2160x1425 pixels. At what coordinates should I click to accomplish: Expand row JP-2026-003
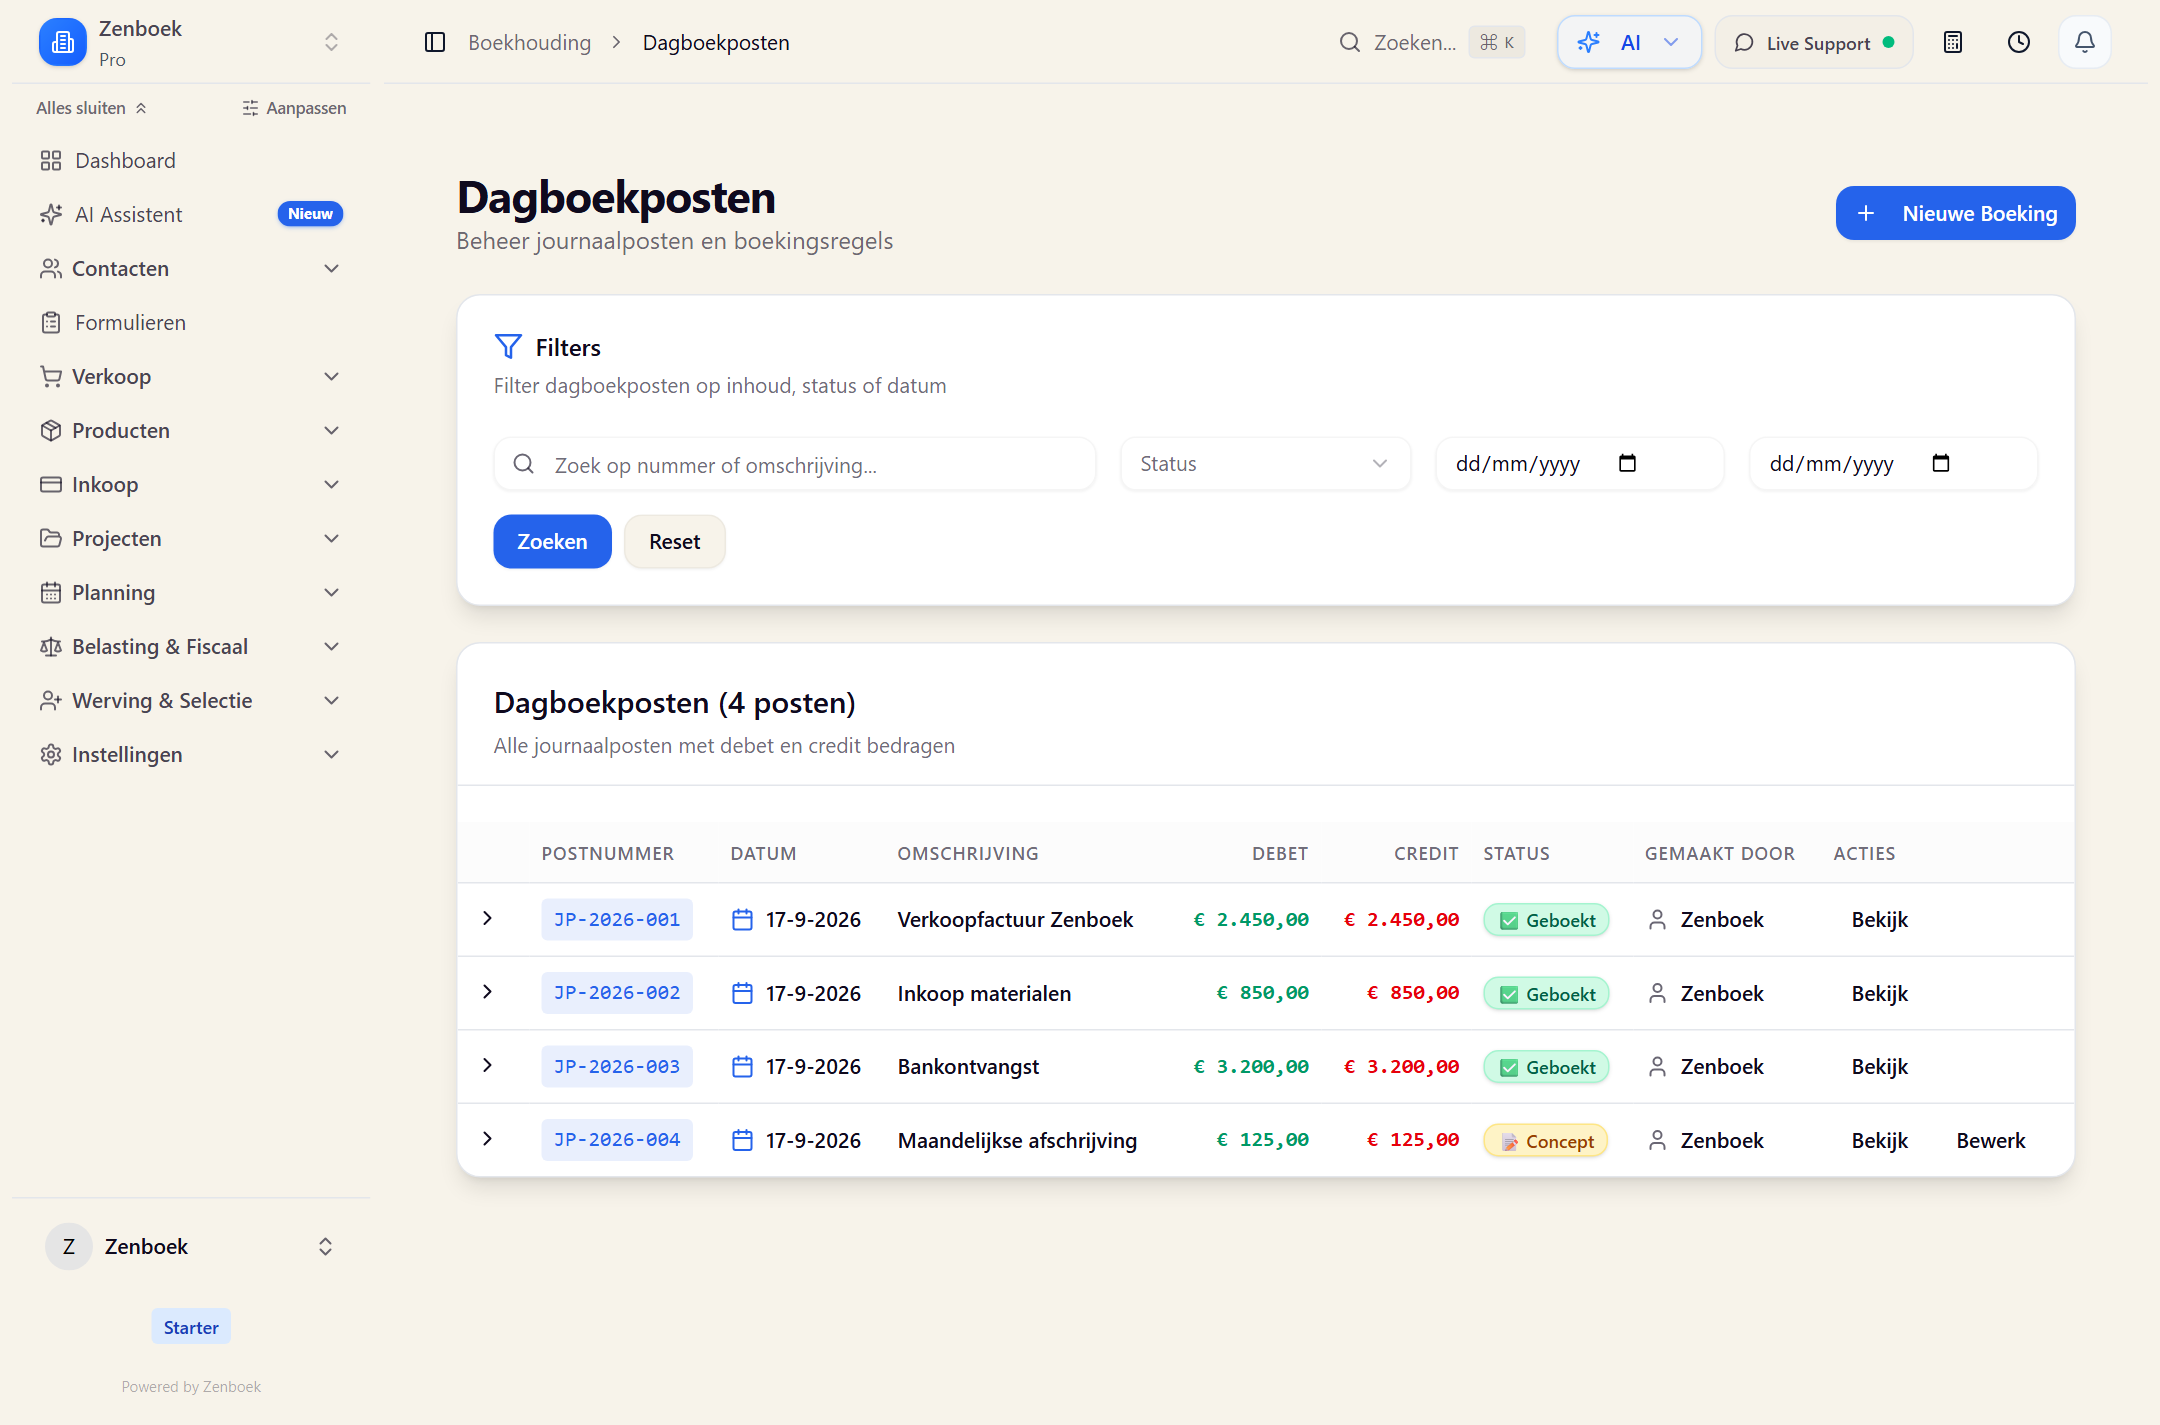pyautogui.click(x=487, y=1065)
